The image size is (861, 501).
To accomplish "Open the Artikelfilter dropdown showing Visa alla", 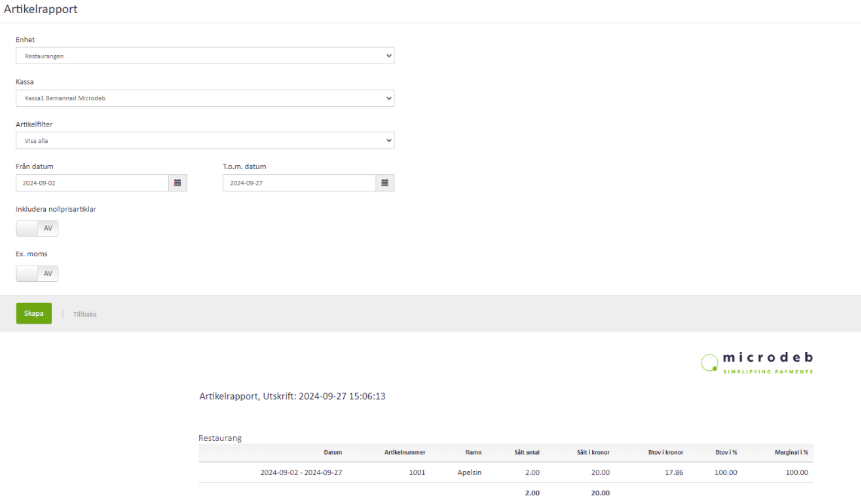I will point(205,141).
